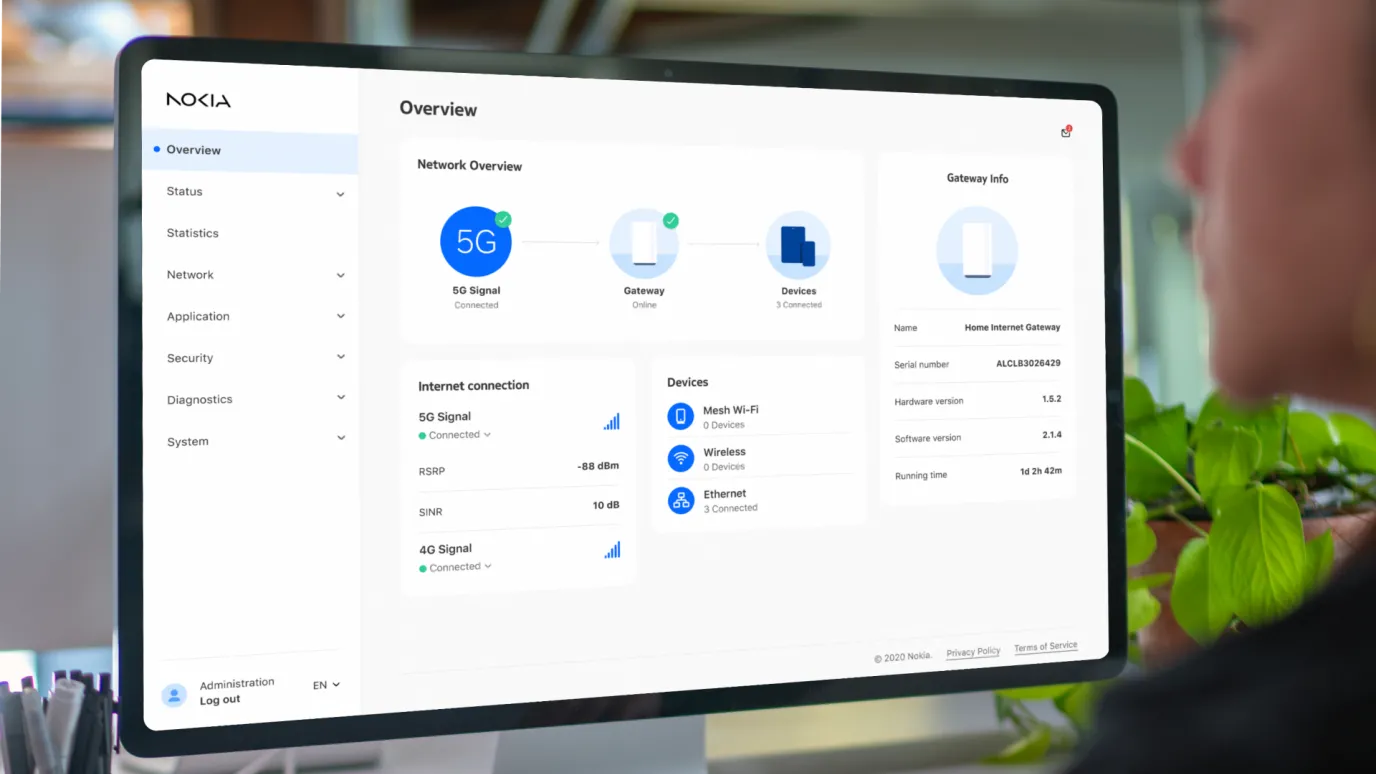This screenshot has height=774, width=1376.
Task: Click the Mesh Wi-Fi device icon
Action: coord(681,416)
